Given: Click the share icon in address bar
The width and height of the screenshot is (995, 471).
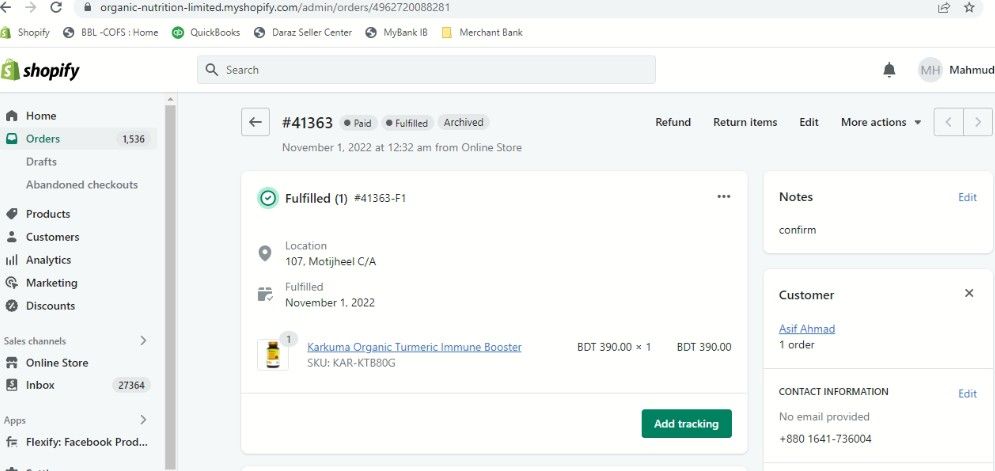Looking at the screenshot, I should pos(944,8).
